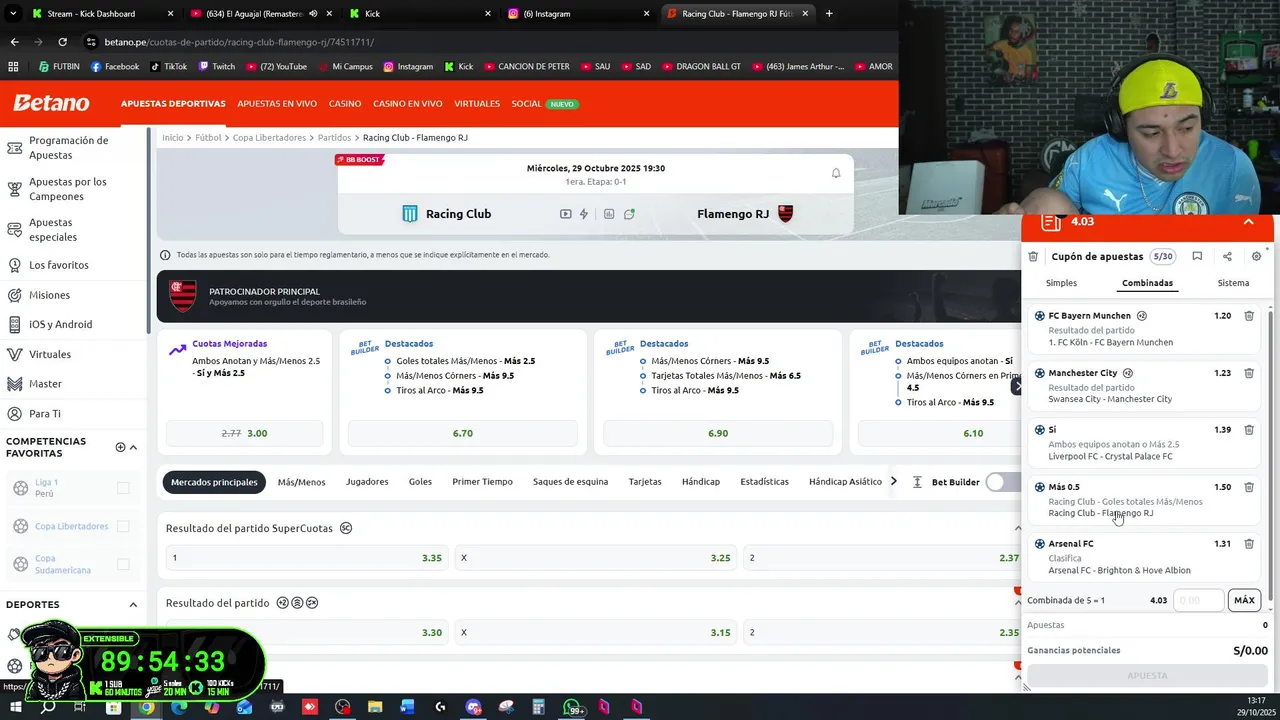Open Casino in the top menu
This screenshot has width=1280, height=720.
[345, 104]
